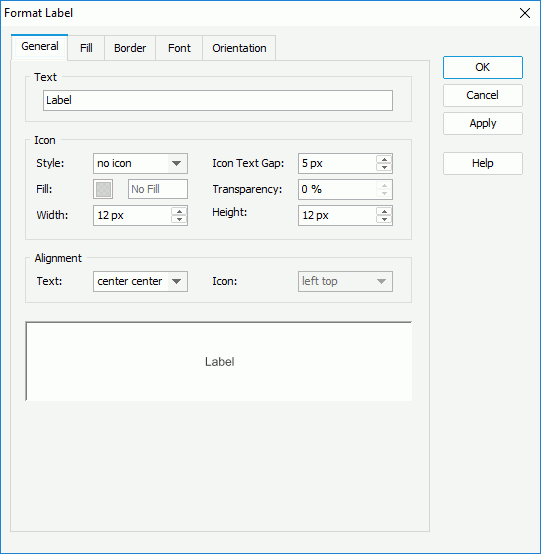Click the Label text input field

(218, 100)
